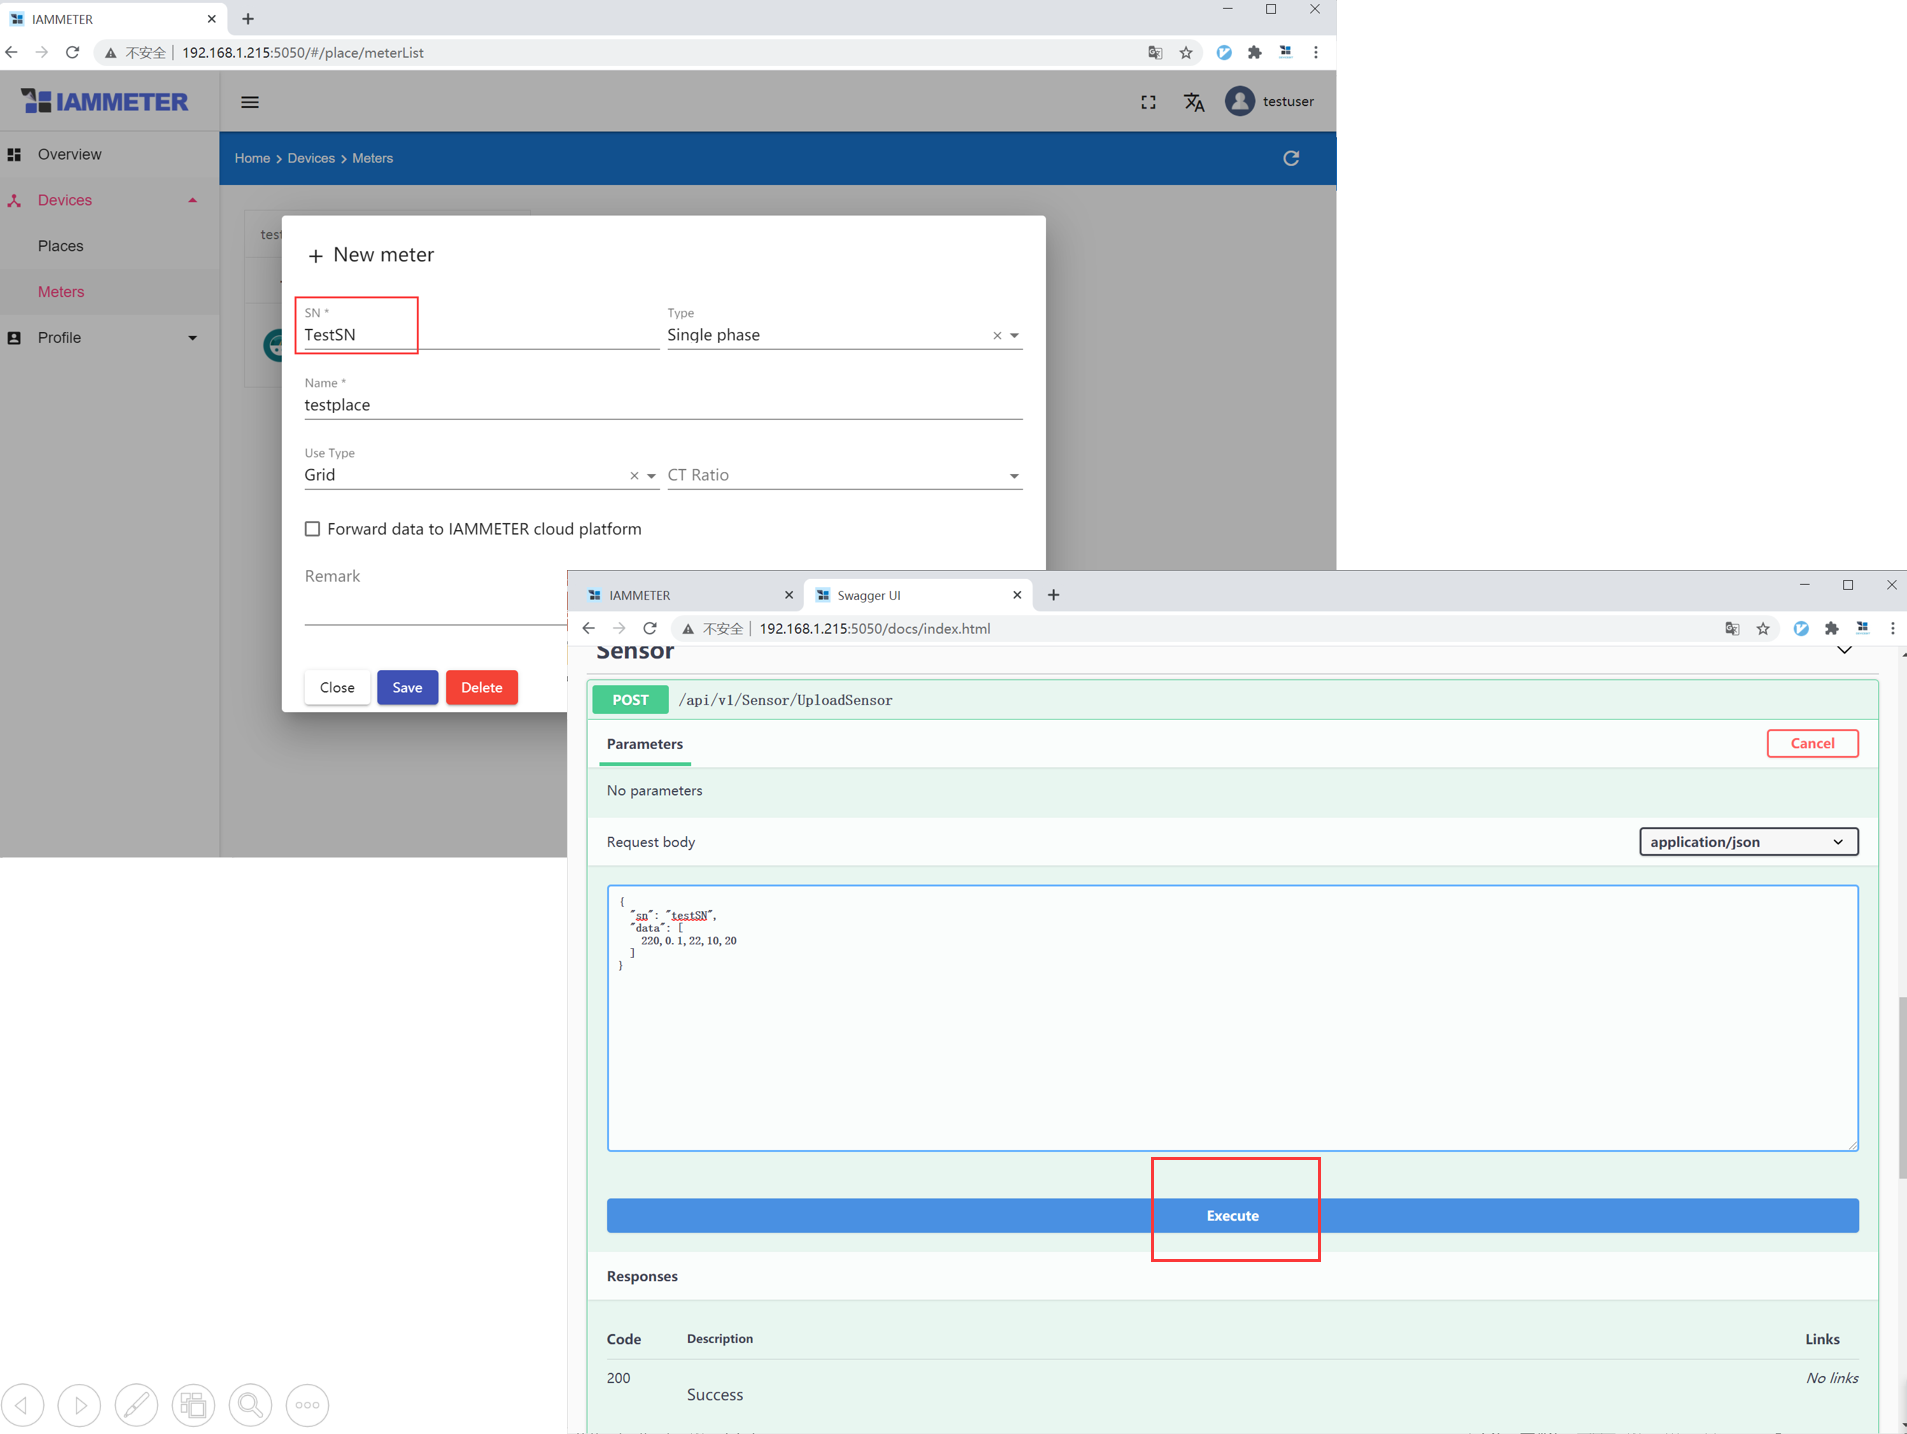The height and width of the screenshot is (1434, 1907).
Task: Select Meters in the sidebar menu
Action: (x=60, y=291)
